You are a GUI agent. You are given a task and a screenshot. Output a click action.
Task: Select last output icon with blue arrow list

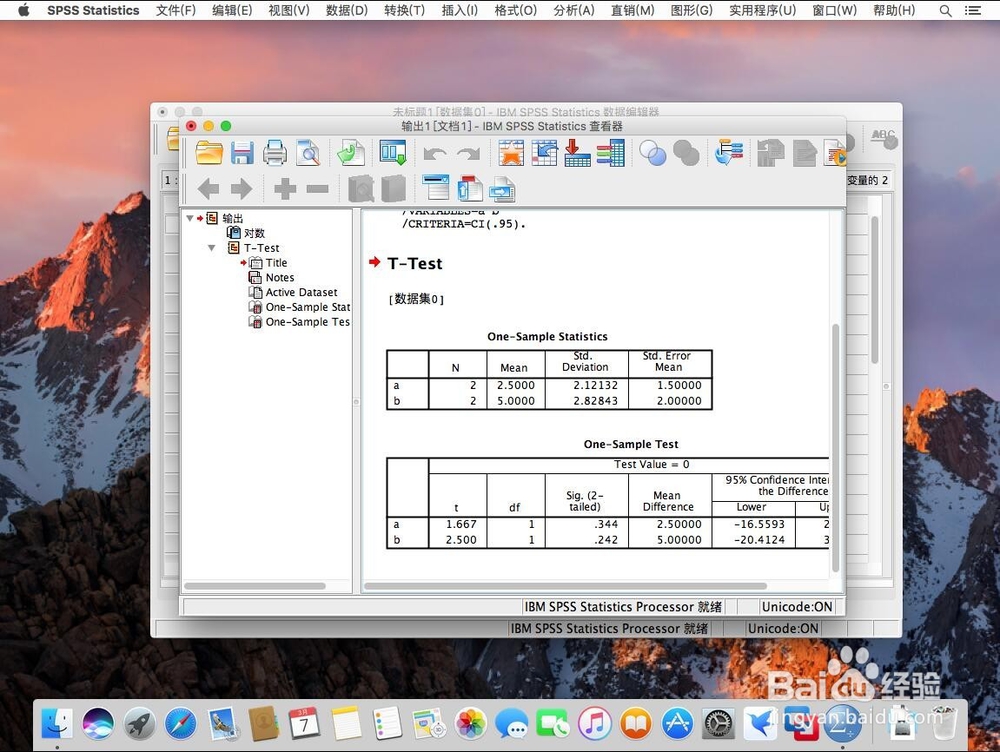(x=729, y=153)
